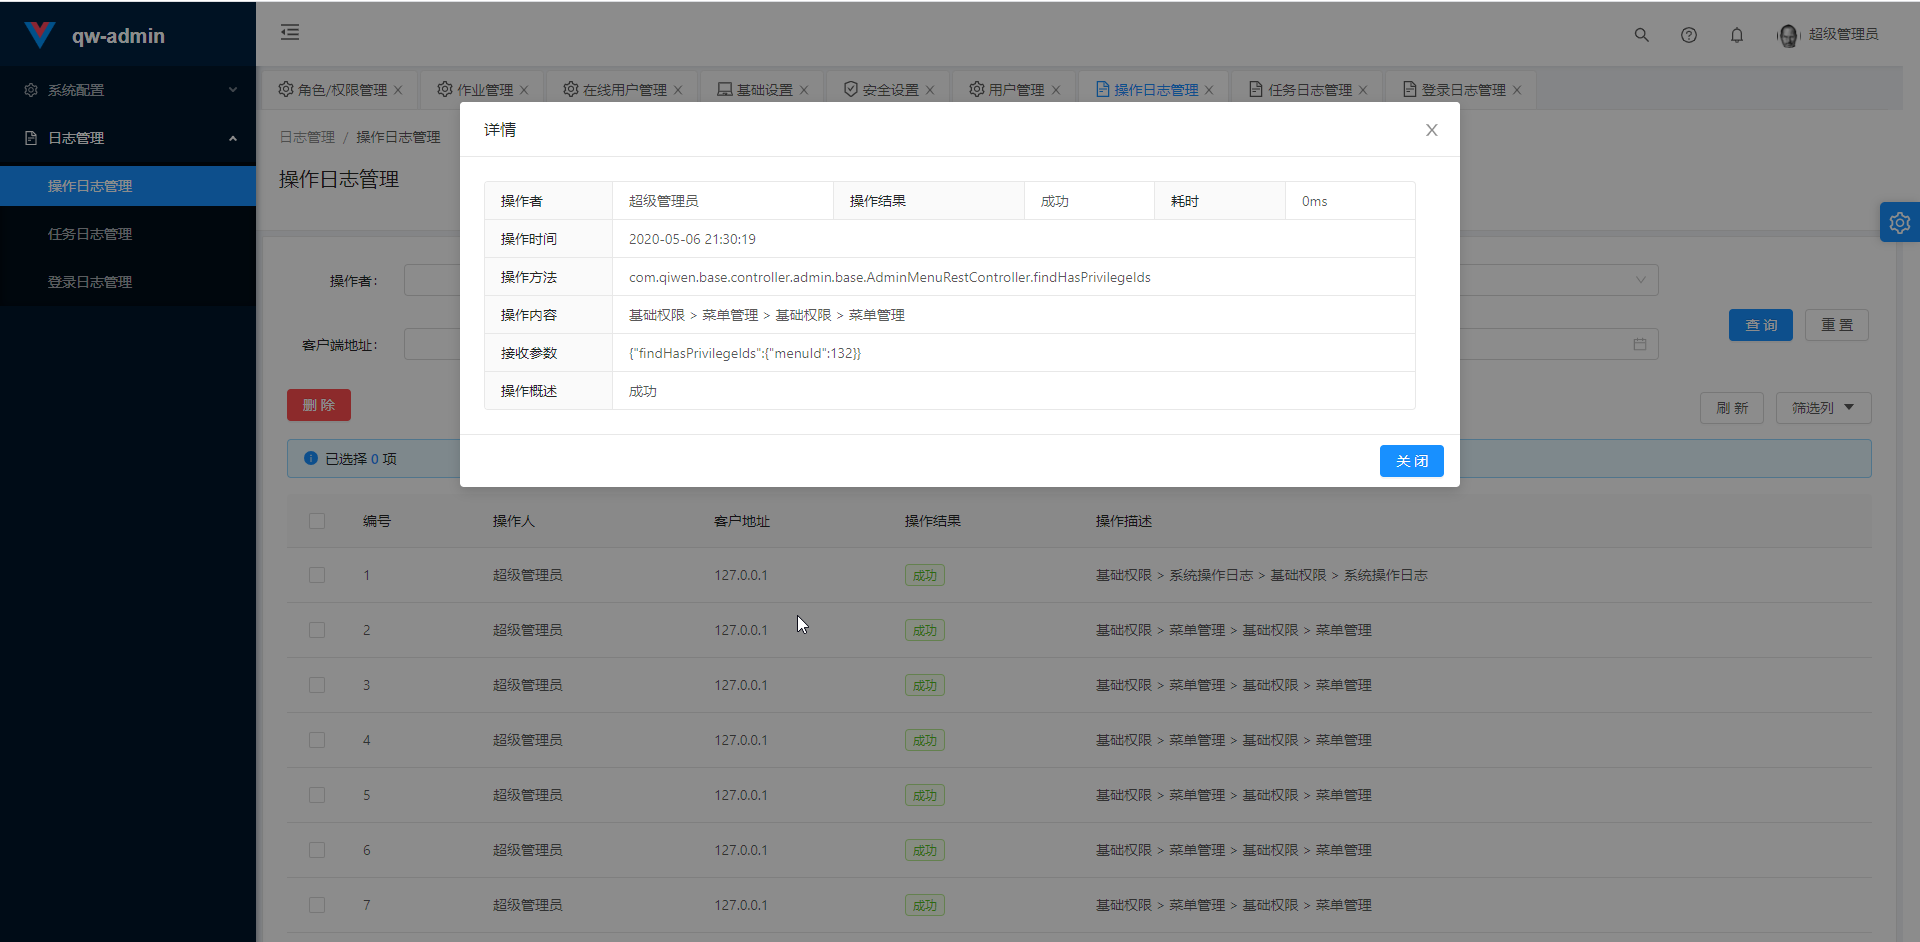Select 操作日志管理 in the sidebar

[x=128, y=186]
